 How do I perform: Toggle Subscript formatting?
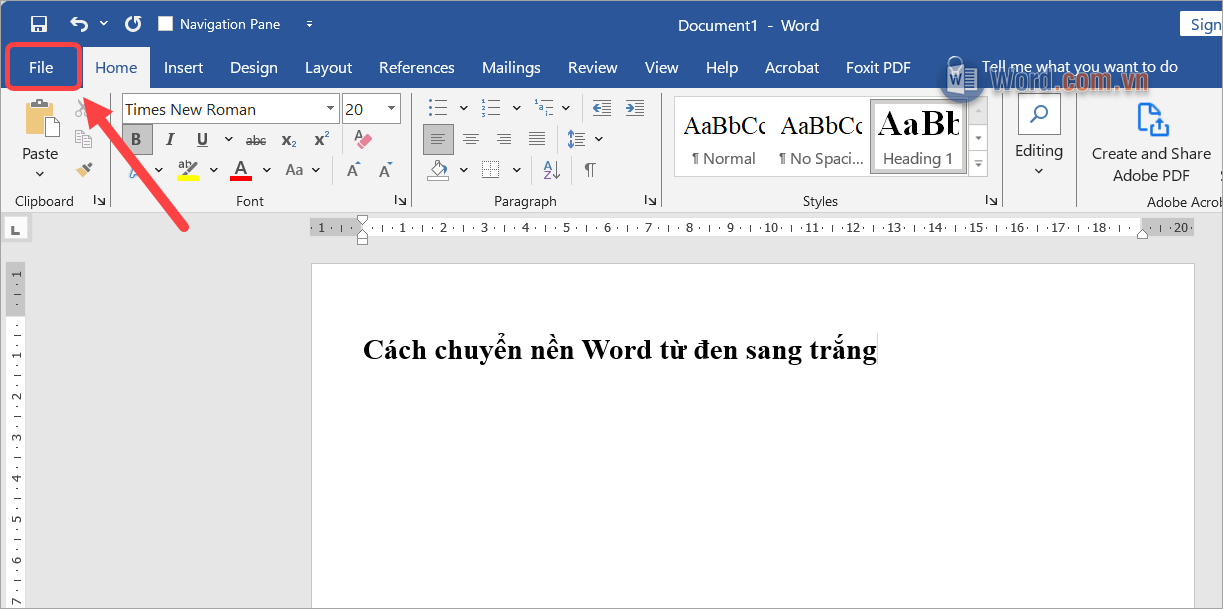pyautogui.click(x=289, y=140)
